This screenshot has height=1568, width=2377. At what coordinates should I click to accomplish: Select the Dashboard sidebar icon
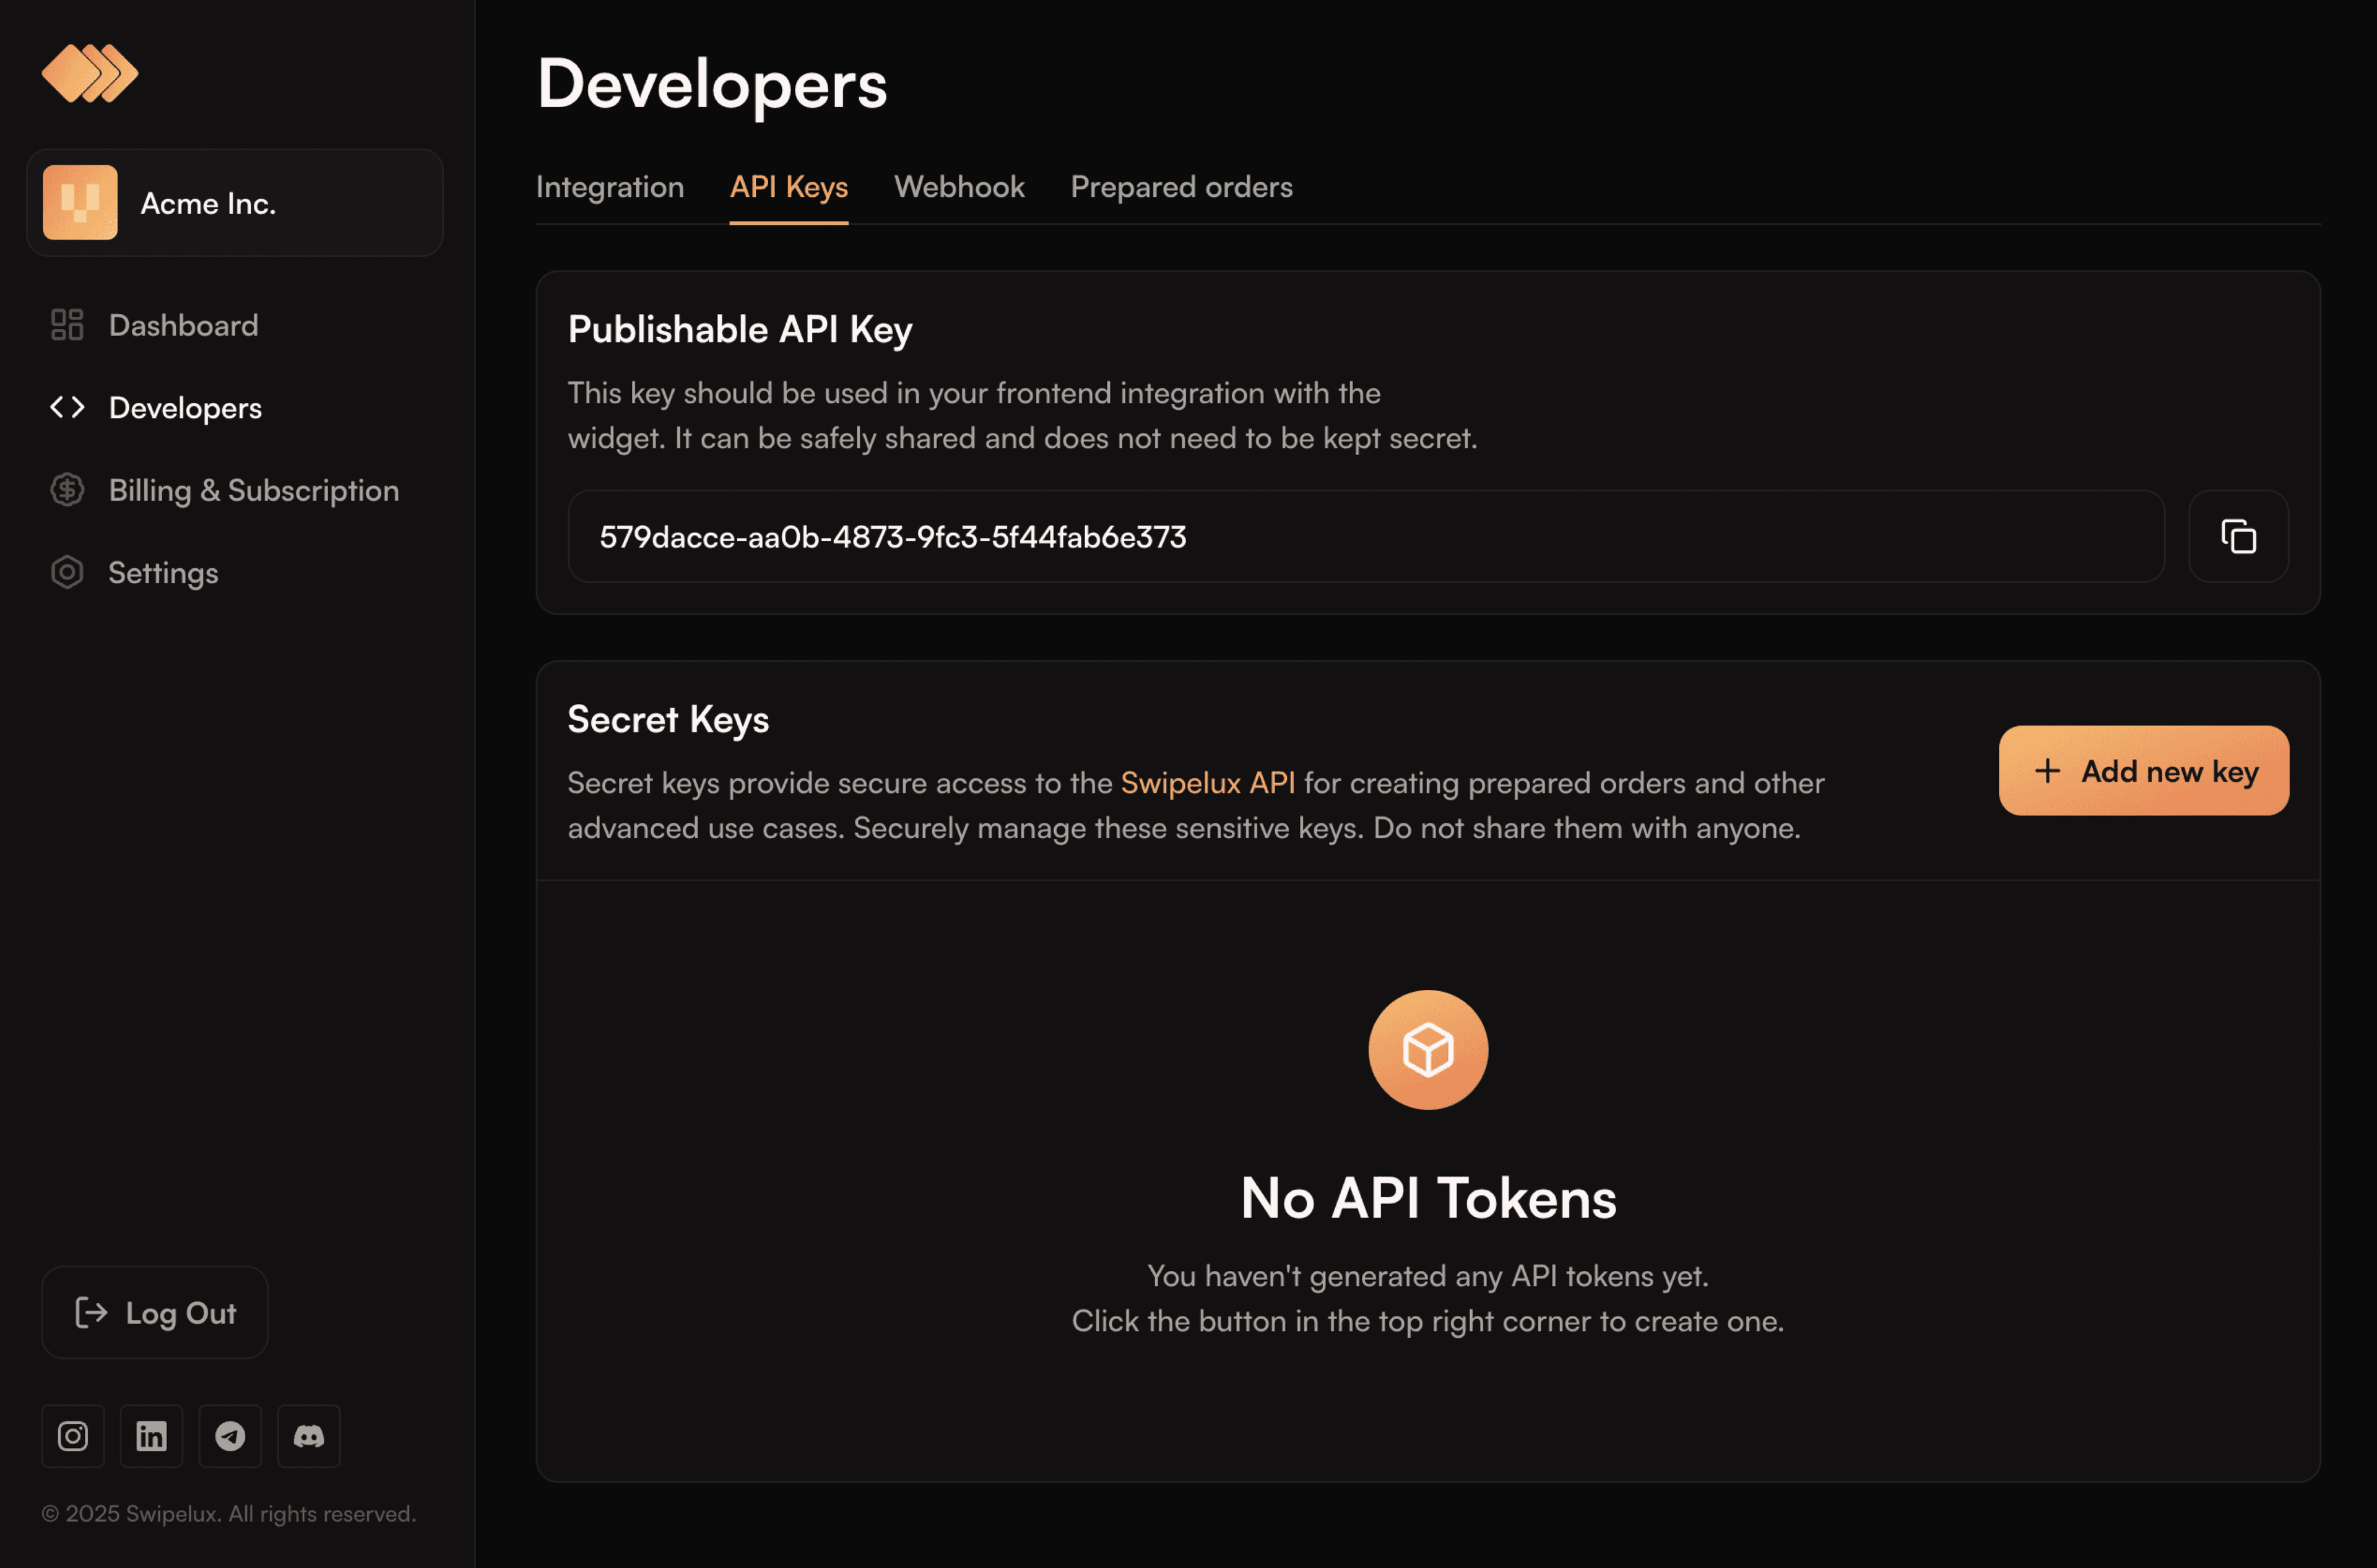click(67, 324)
